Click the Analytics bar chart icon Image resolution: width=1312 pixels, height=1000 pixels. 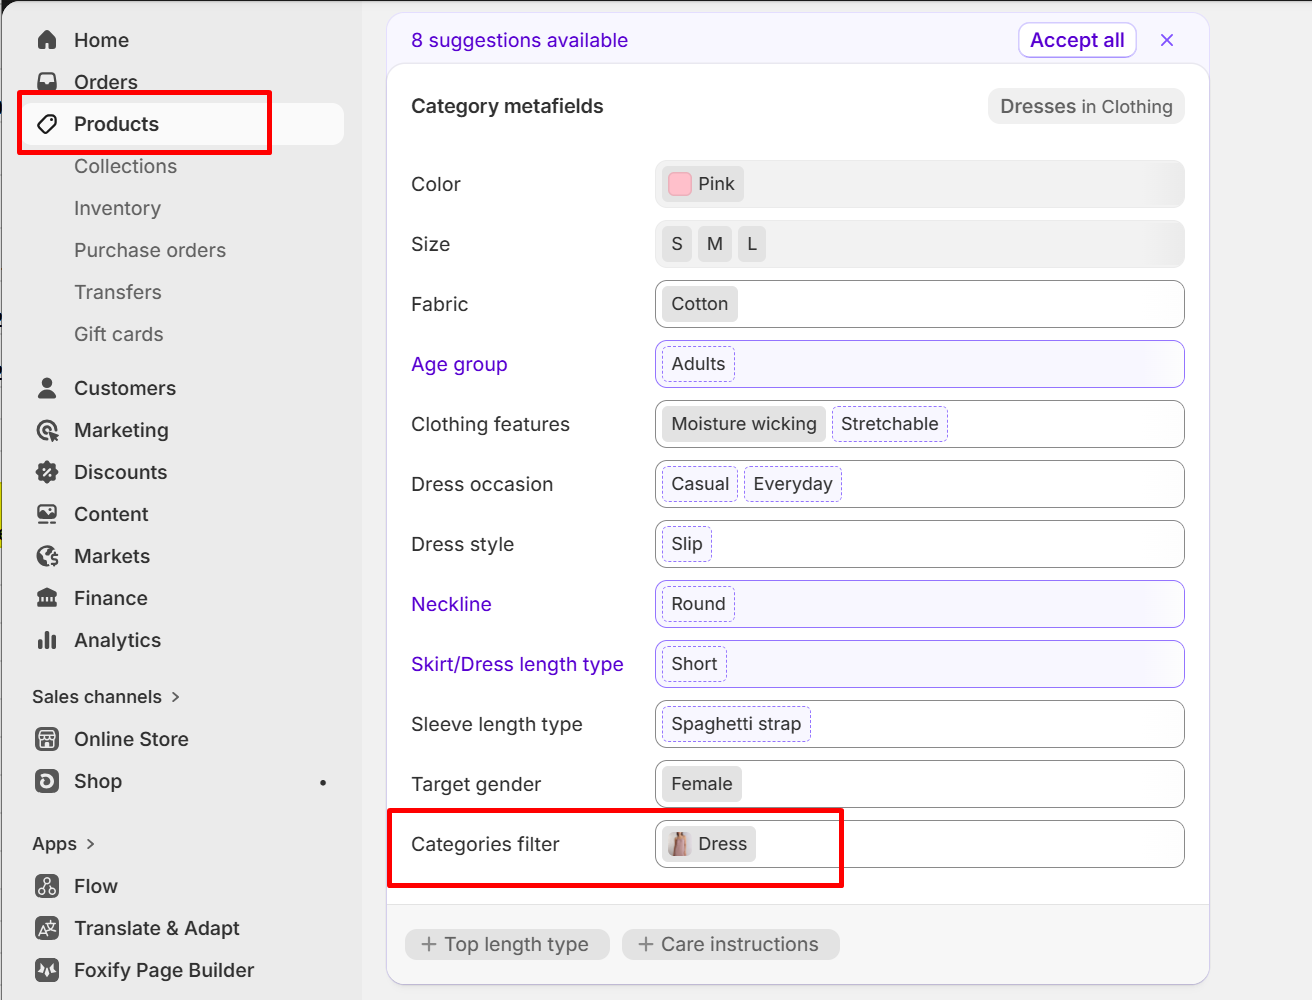pyautogui.click(x=47, y=640)
